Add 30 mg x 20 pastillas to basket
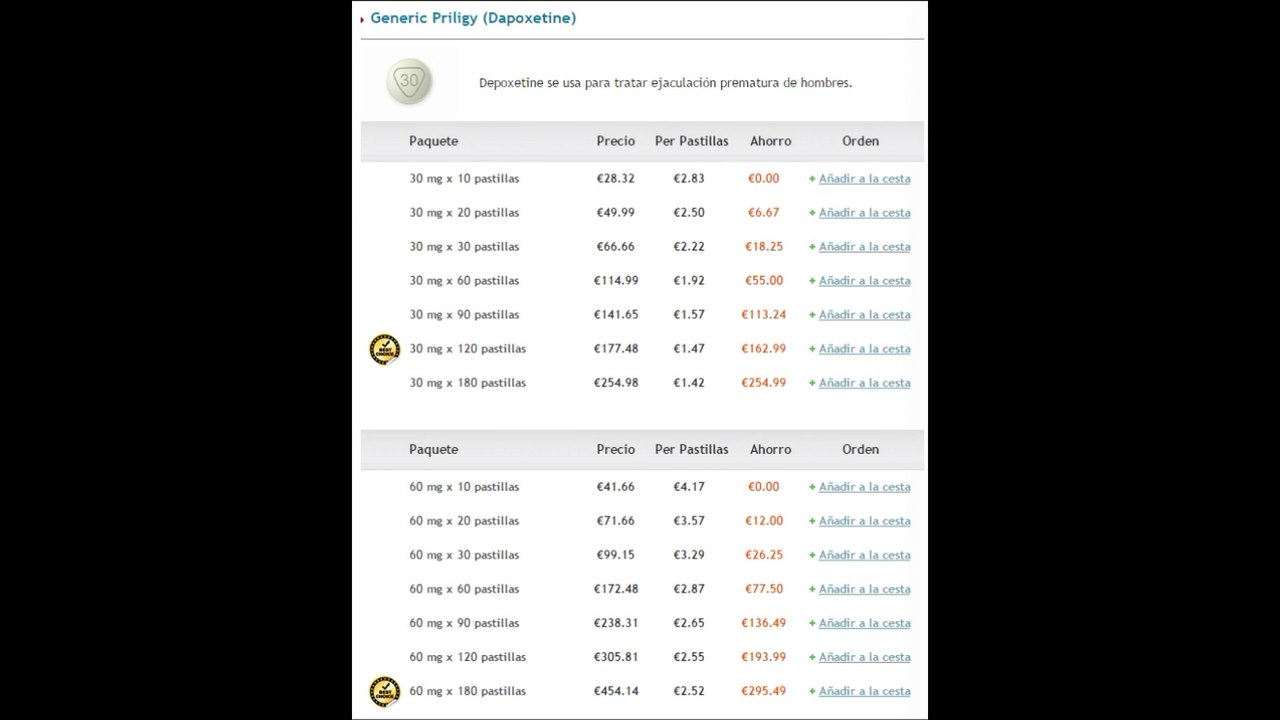The height and width of the screenshot is (720, 1280). click(x=864, y=213)
